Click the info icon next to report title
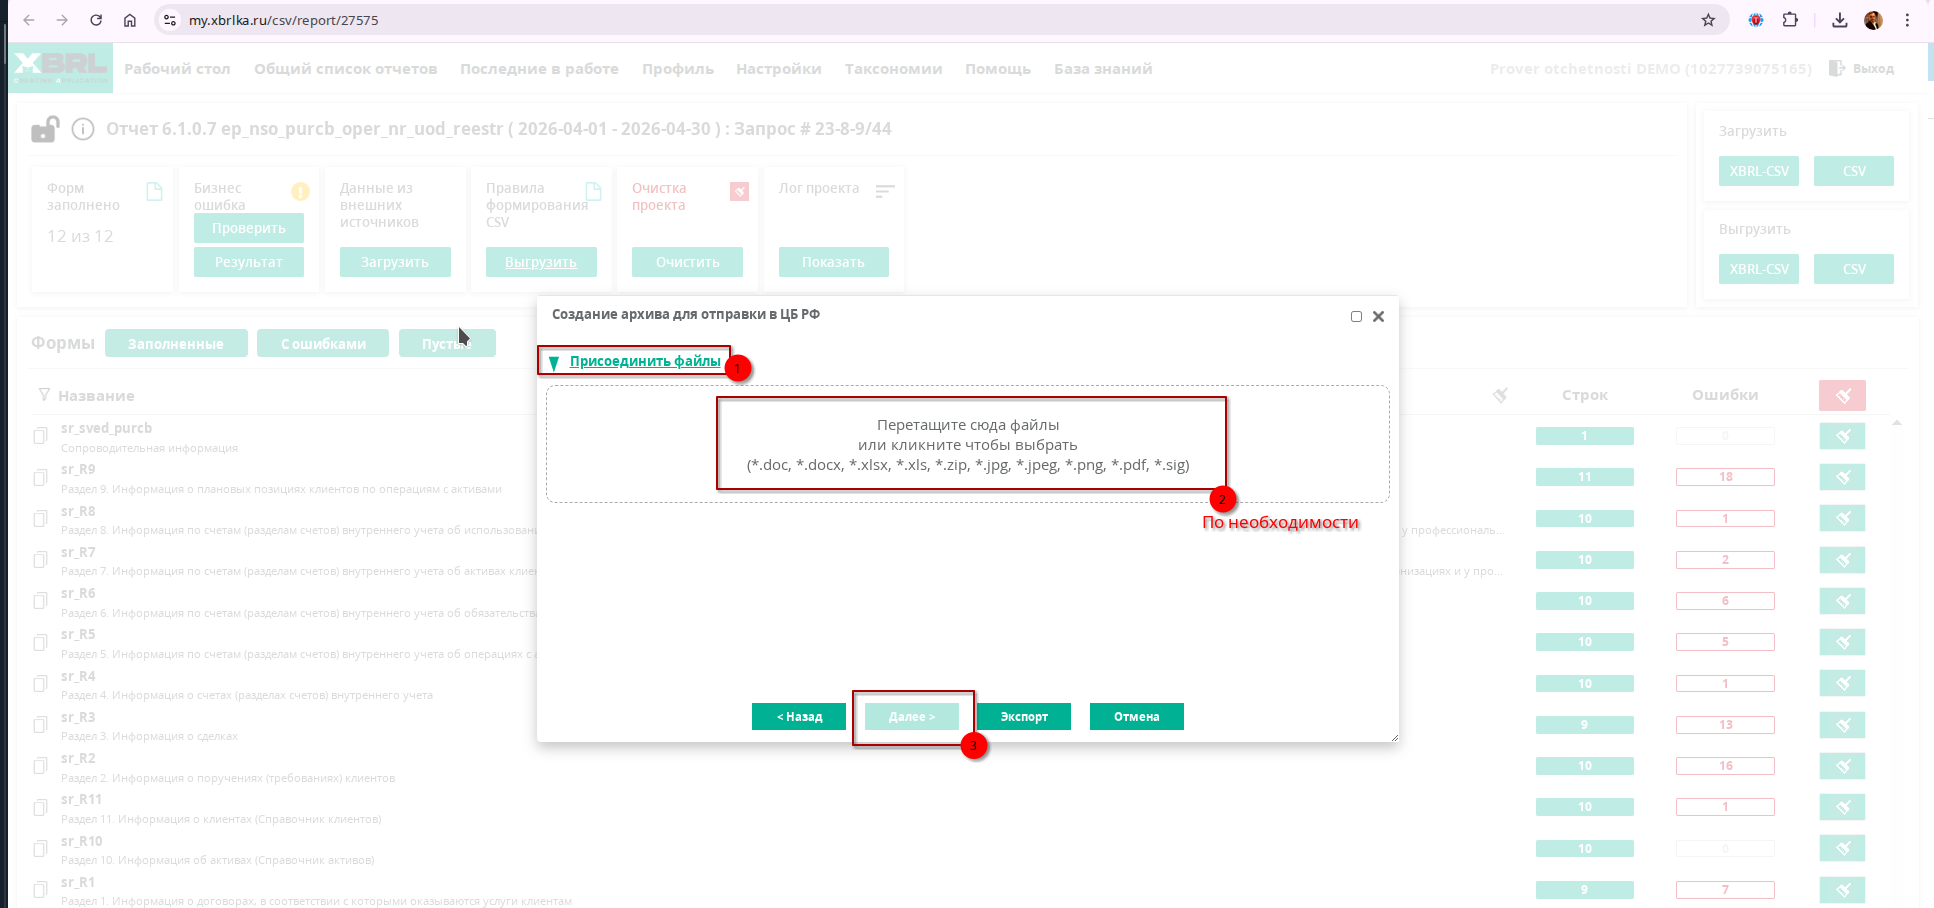 click(84, 129)
